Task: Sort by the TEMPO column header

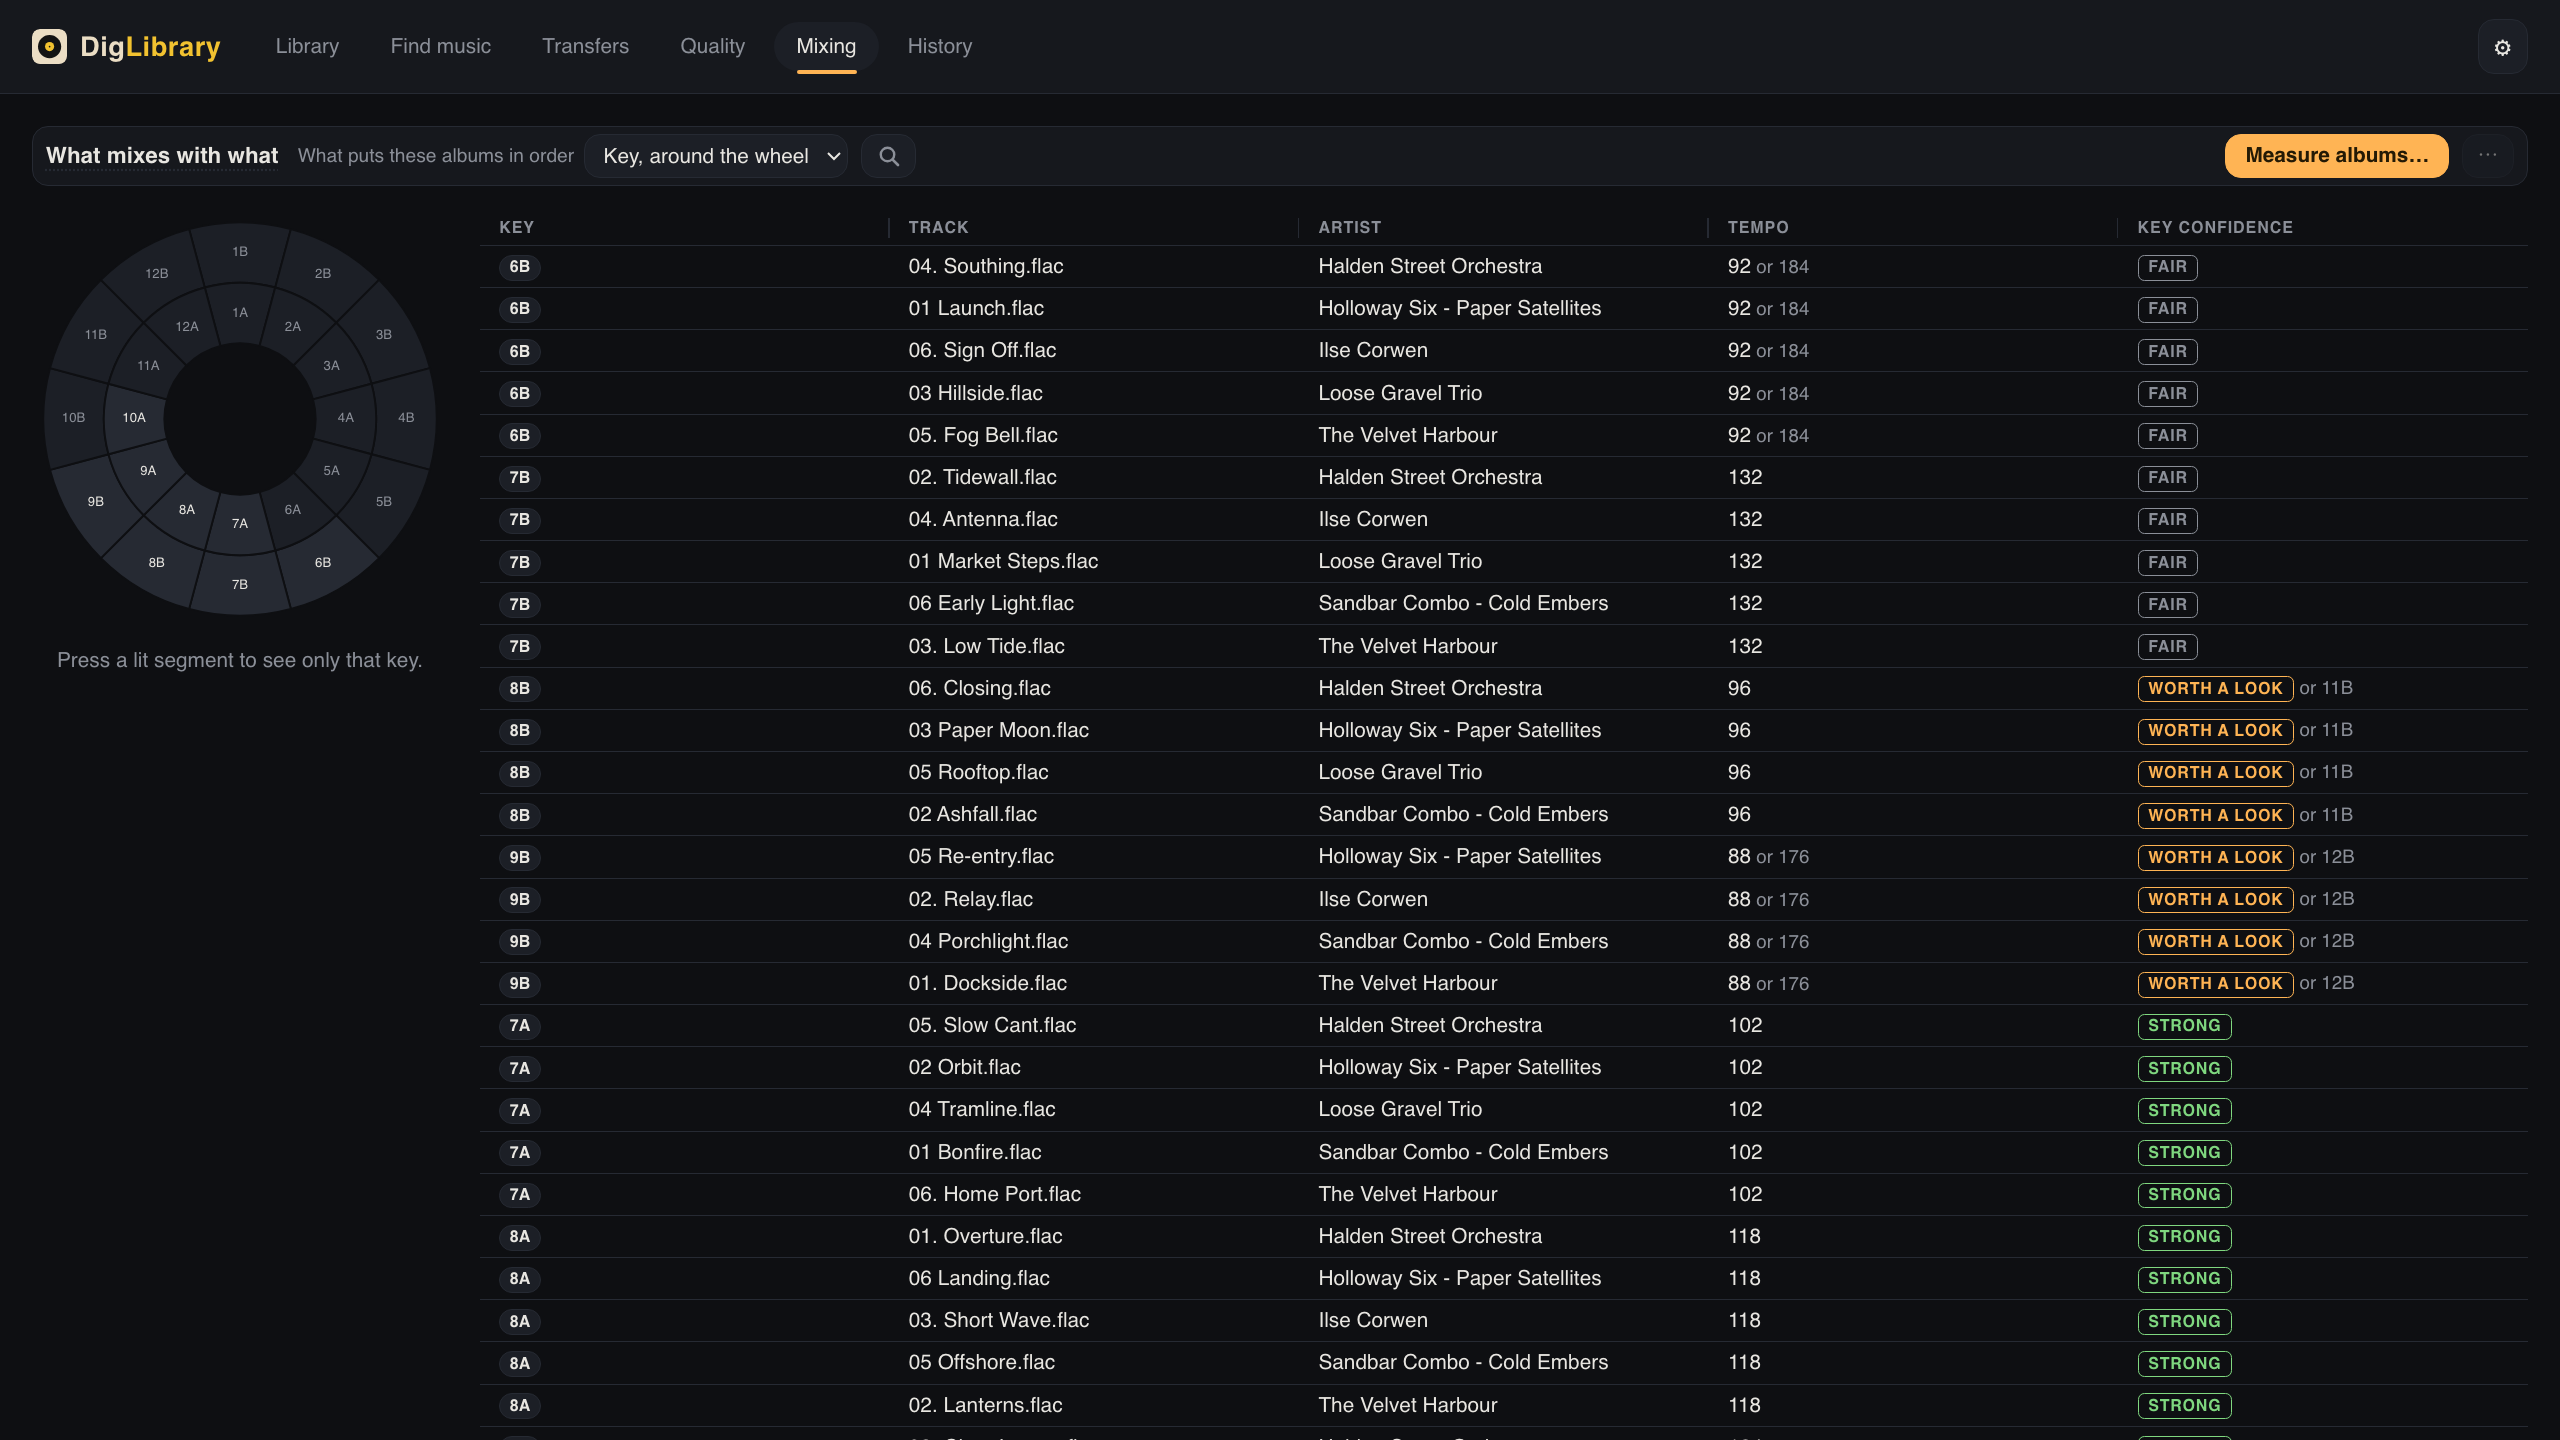Action: (1758, 227)
